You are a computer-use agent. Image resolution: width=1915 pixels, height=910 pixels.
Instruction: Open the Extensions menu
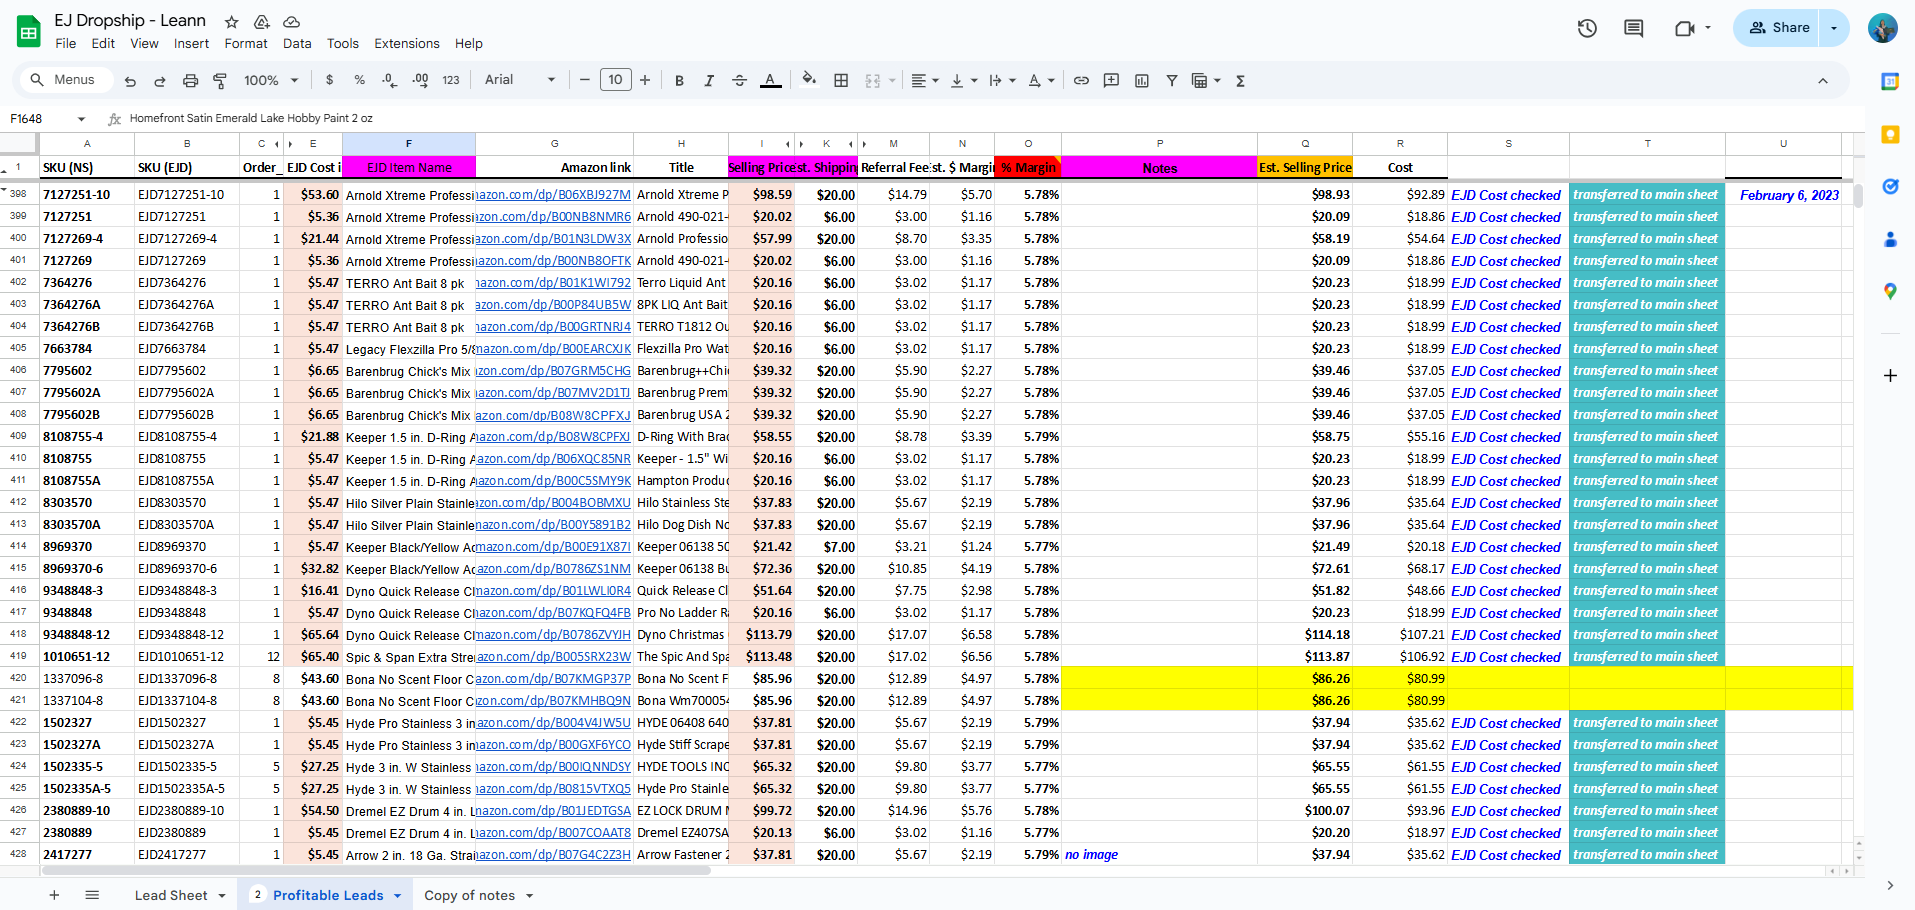click(x=407, y=44)
